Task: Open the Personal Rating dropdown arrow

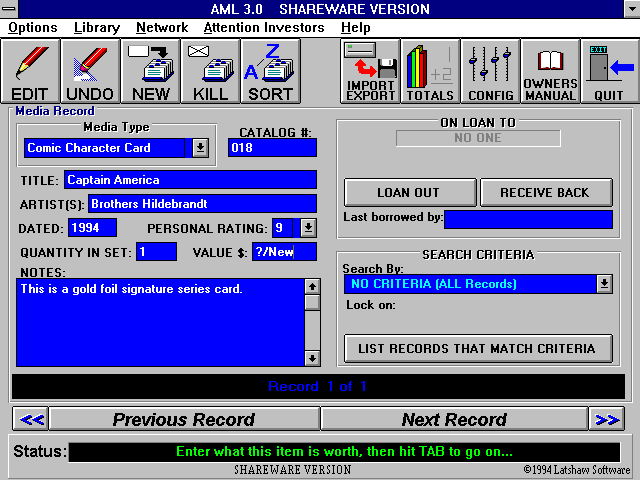Action: pyautogui.click(x=308, y=228)
